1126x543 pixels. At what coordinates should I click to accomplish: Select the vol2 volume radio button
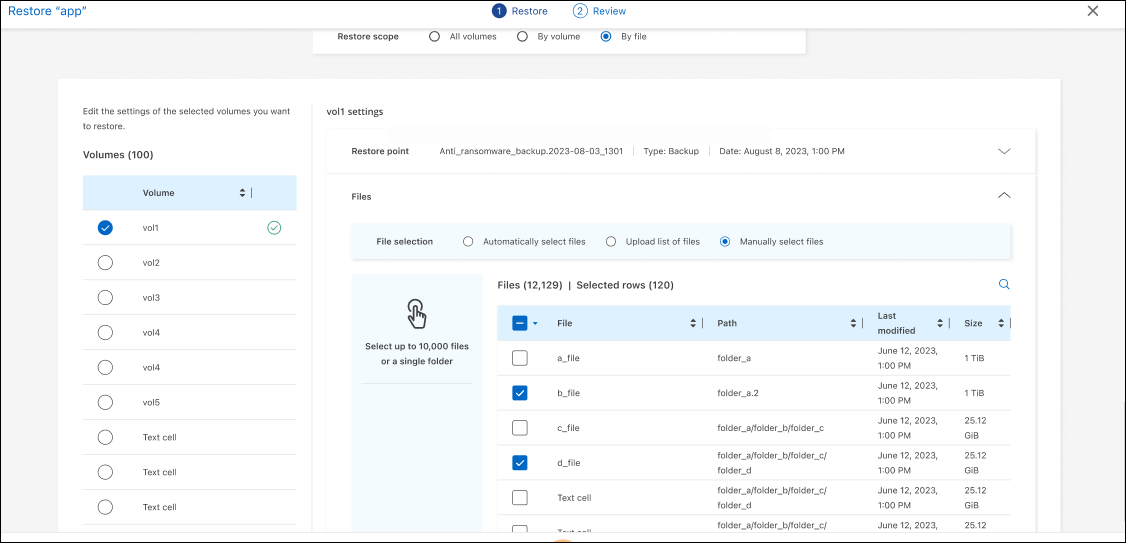tap(105, 263)
